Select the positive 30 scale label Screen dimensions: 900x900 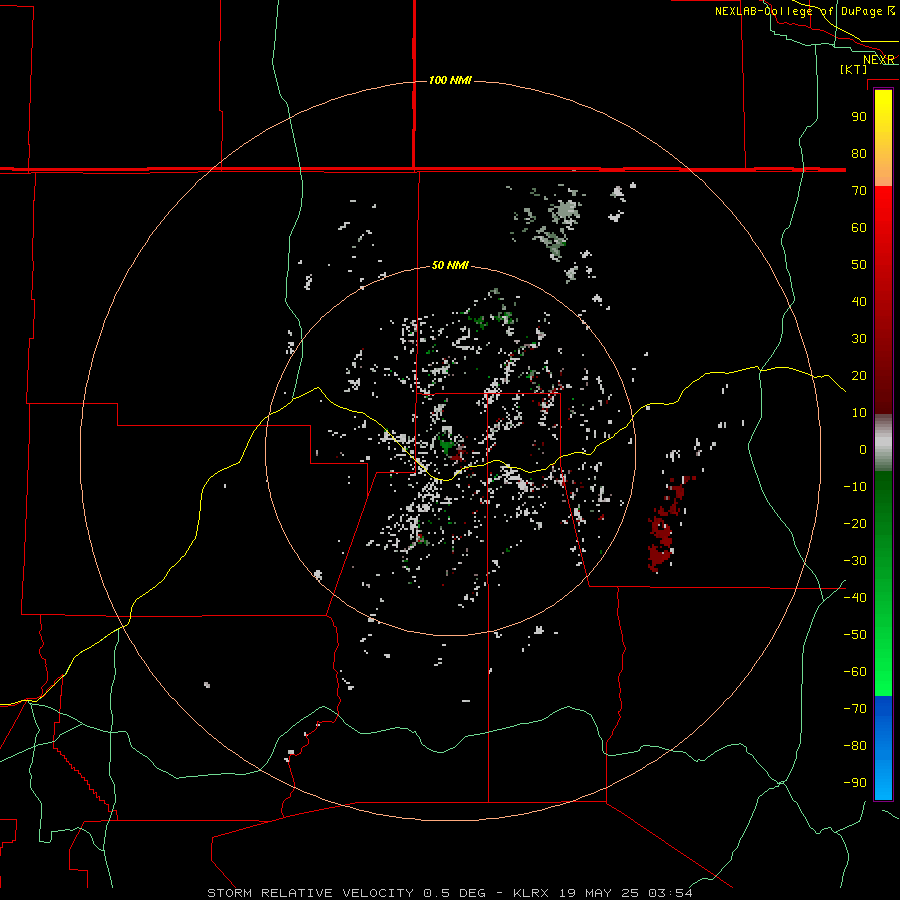(x=859, y=339)
